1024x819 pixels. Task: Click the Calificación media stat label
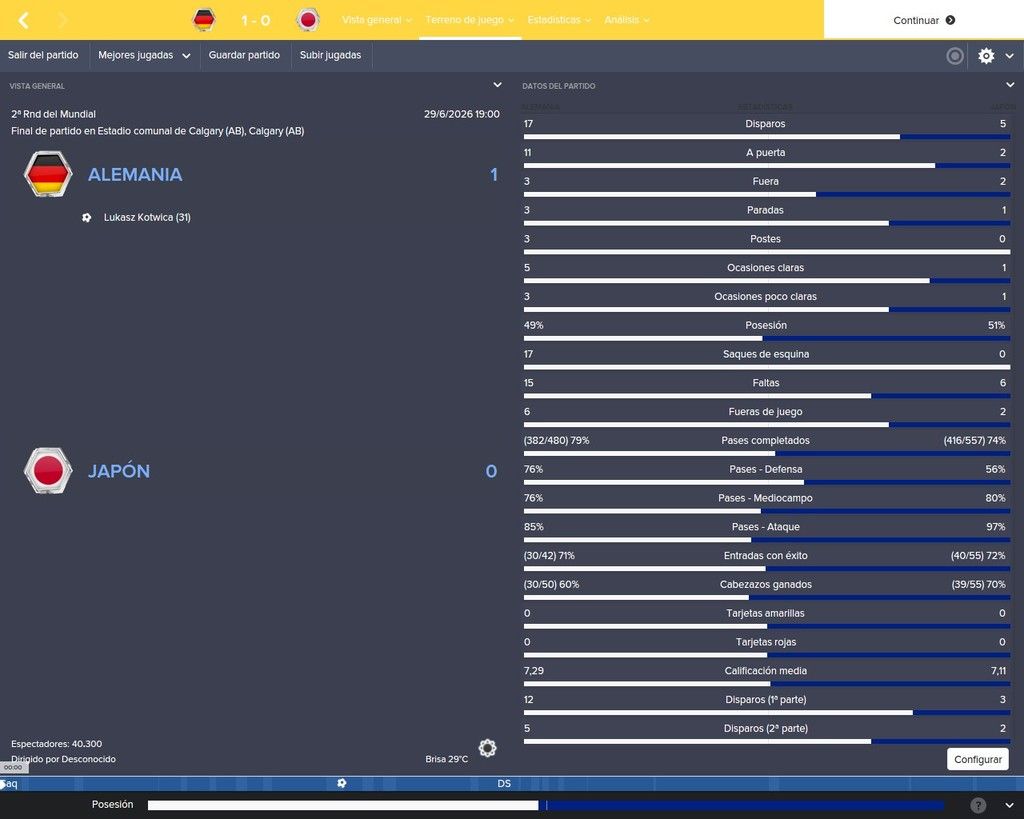(x=765, y=671)
